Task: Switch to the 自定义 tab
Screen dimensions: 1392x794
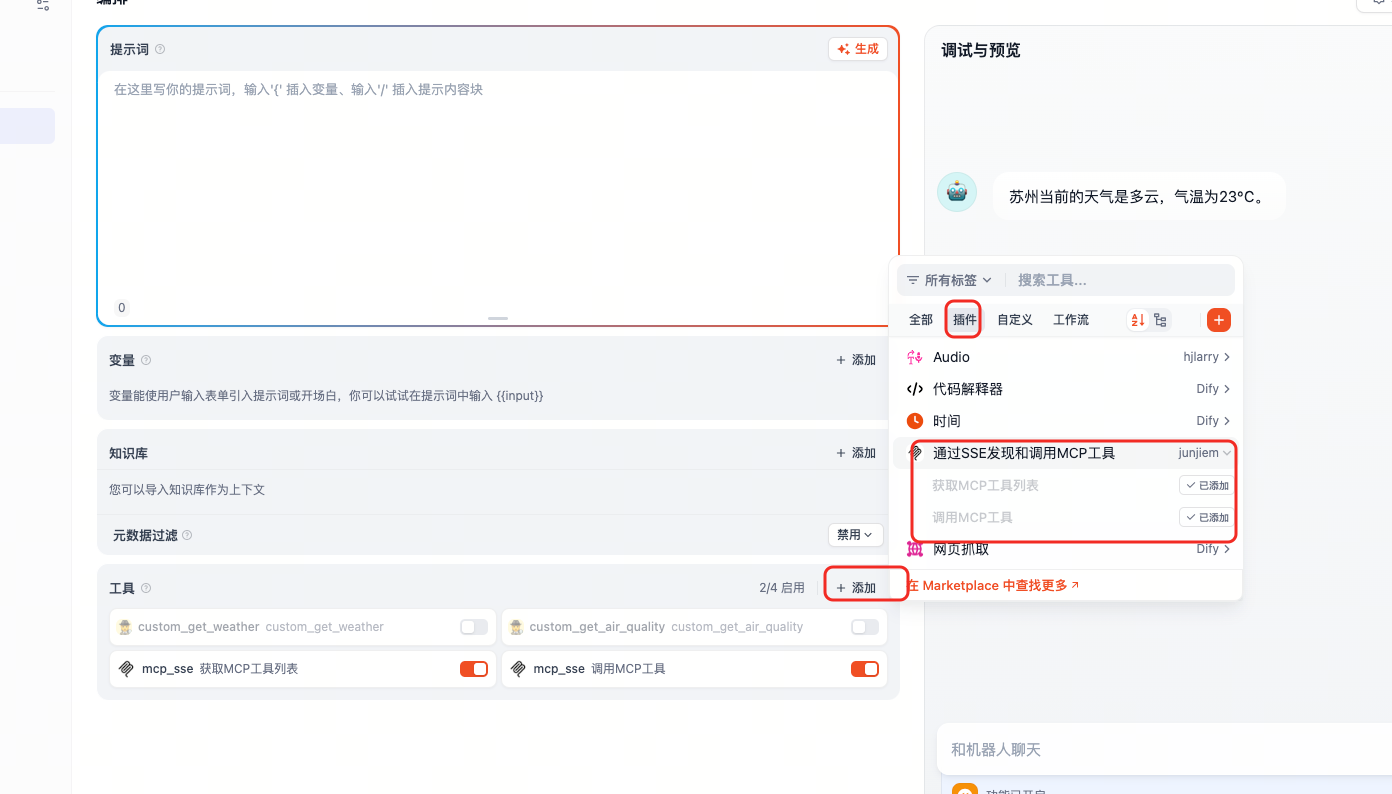Action: (1014, 319)
